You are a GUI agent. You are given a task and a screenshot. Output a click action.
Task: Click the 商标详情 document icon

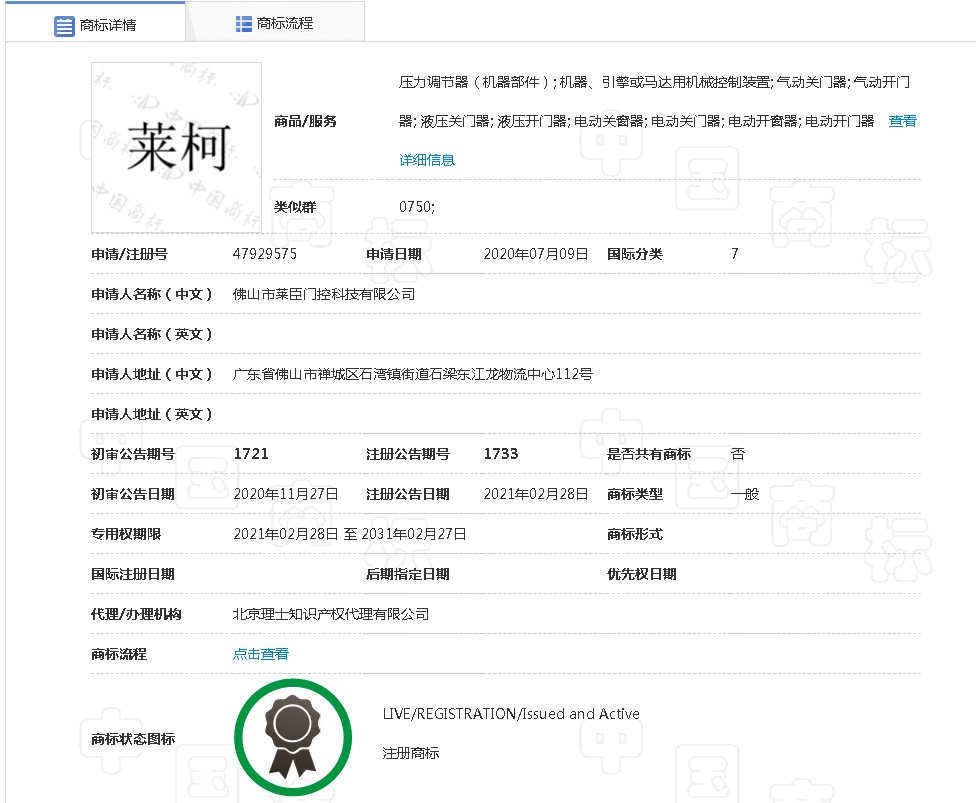(64, 26)
